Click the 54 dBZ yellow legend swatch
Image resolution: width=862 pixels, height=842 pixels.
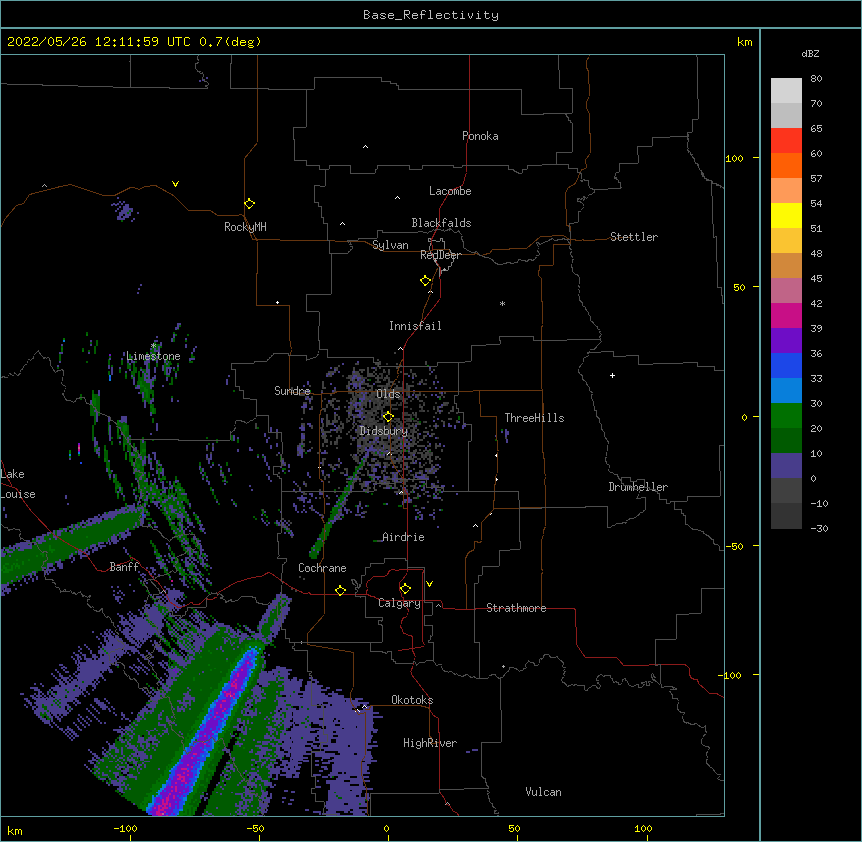pos(786,215)
